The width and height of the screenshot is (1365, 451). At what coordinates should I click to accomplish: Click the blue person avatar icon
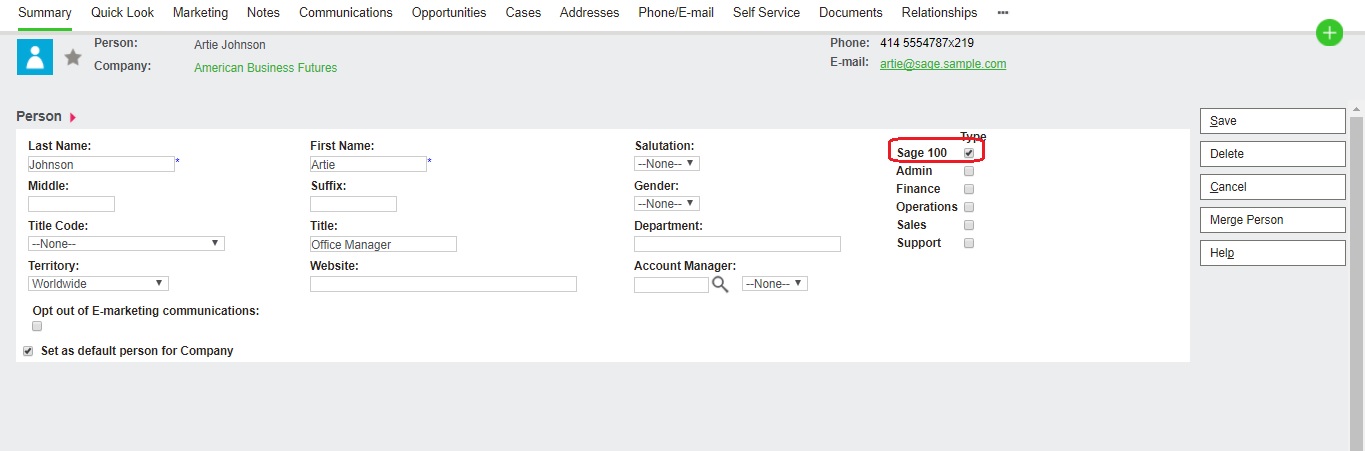click(35, 57)
